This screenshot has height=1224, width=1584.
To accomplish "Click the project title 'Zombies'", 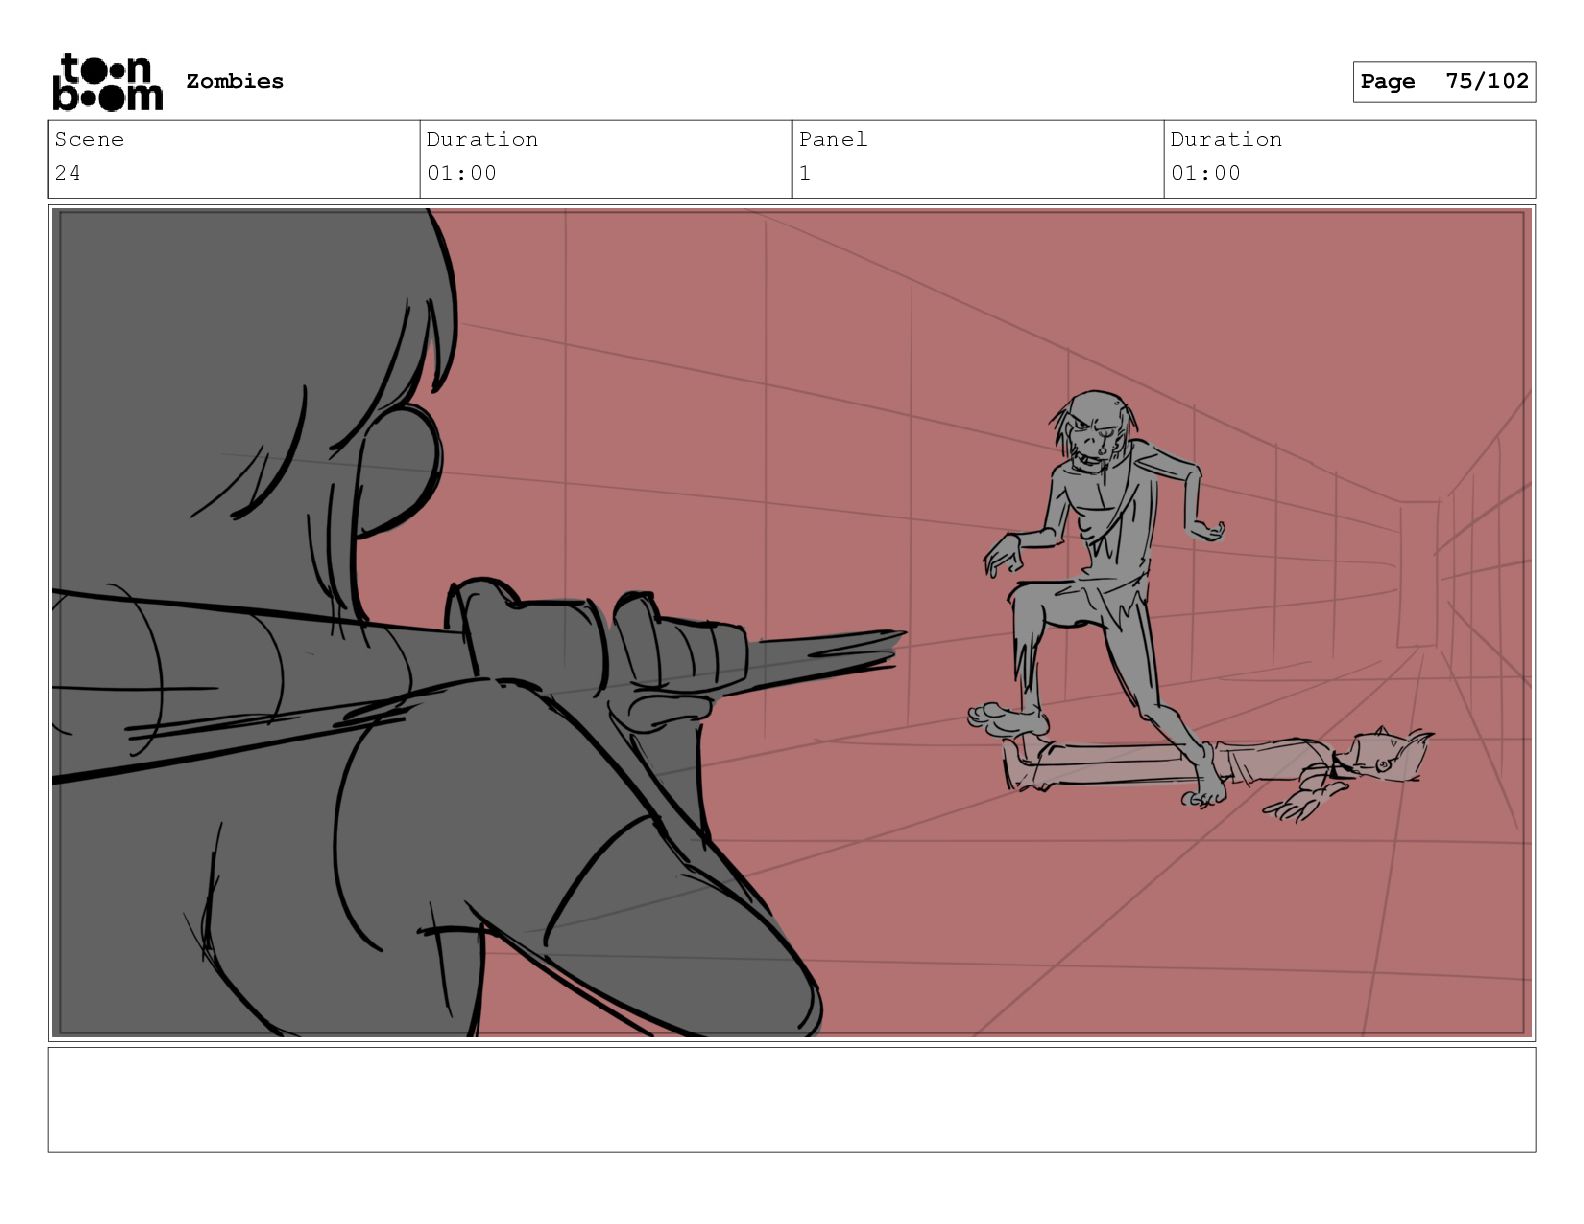I will click(235, 81).
